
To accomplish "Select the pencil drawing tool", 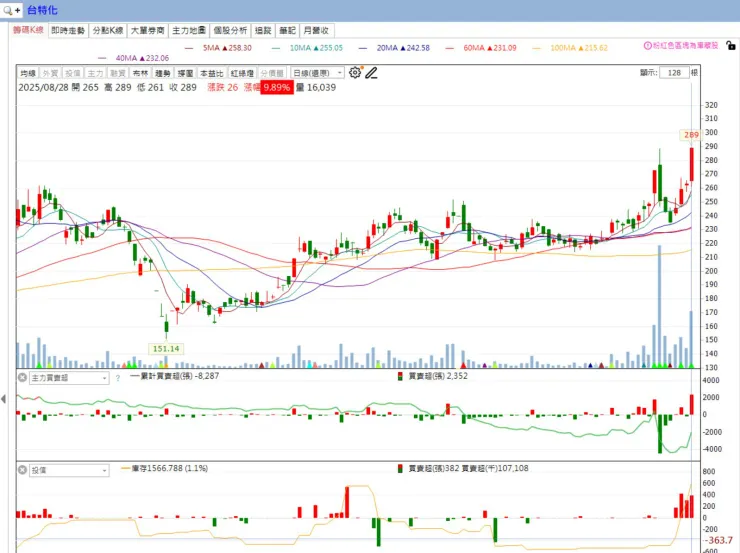I will tap(371, 73).
